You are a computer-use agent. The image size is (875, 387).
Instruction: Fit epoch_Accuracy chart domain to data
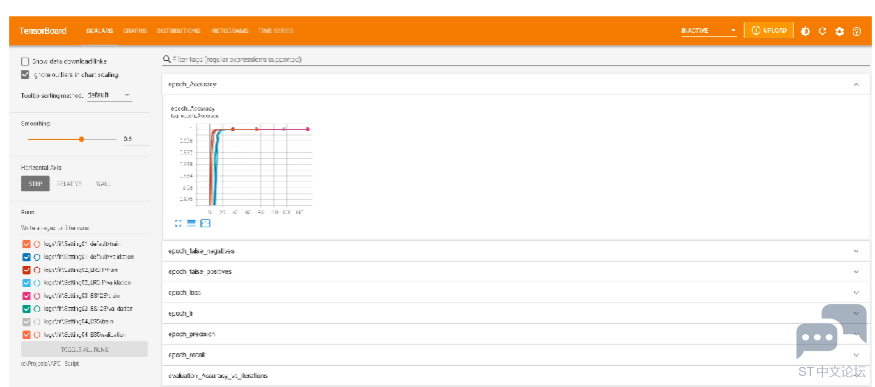pyautogui.click(x=205, y=223)
